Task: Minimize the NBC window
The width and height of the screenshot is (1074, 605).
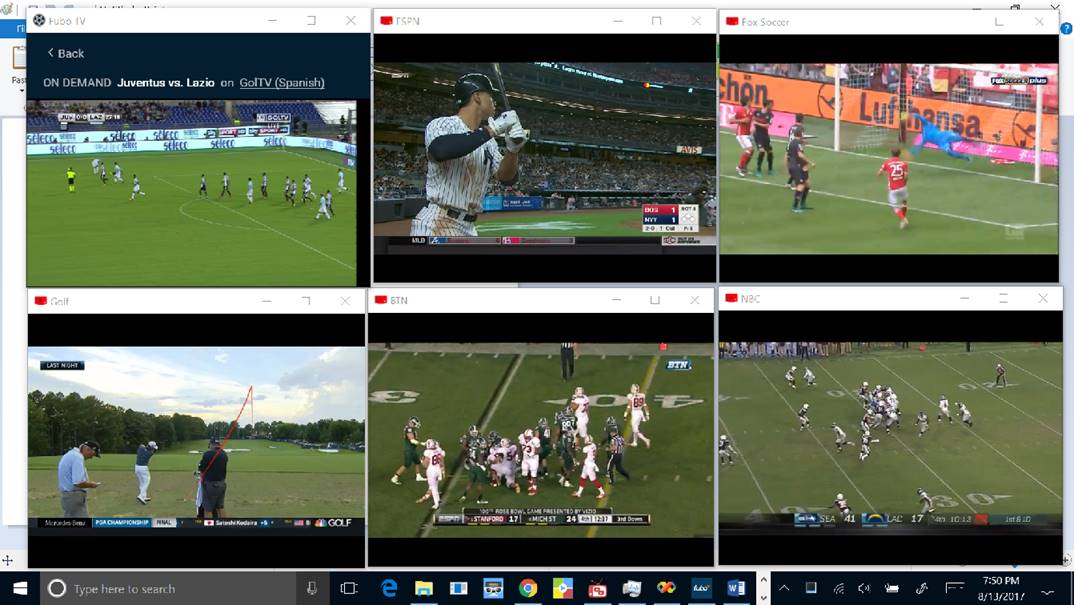Action: point(964,299)
